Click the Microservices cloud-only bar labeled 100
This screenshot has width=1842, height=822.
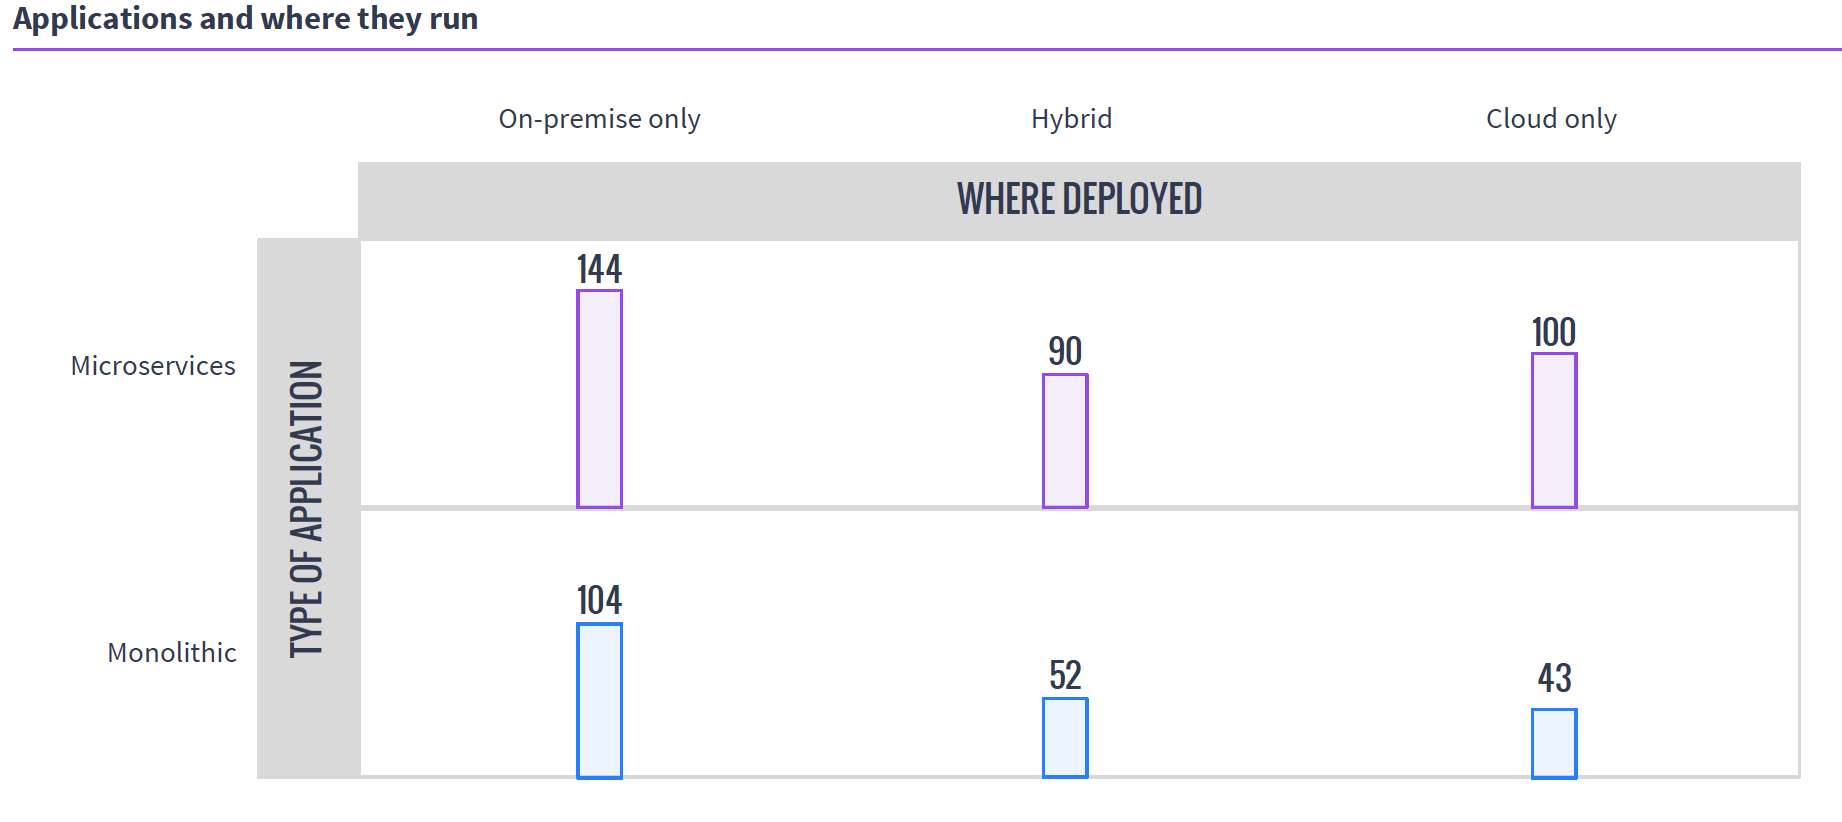(1554, 430)
